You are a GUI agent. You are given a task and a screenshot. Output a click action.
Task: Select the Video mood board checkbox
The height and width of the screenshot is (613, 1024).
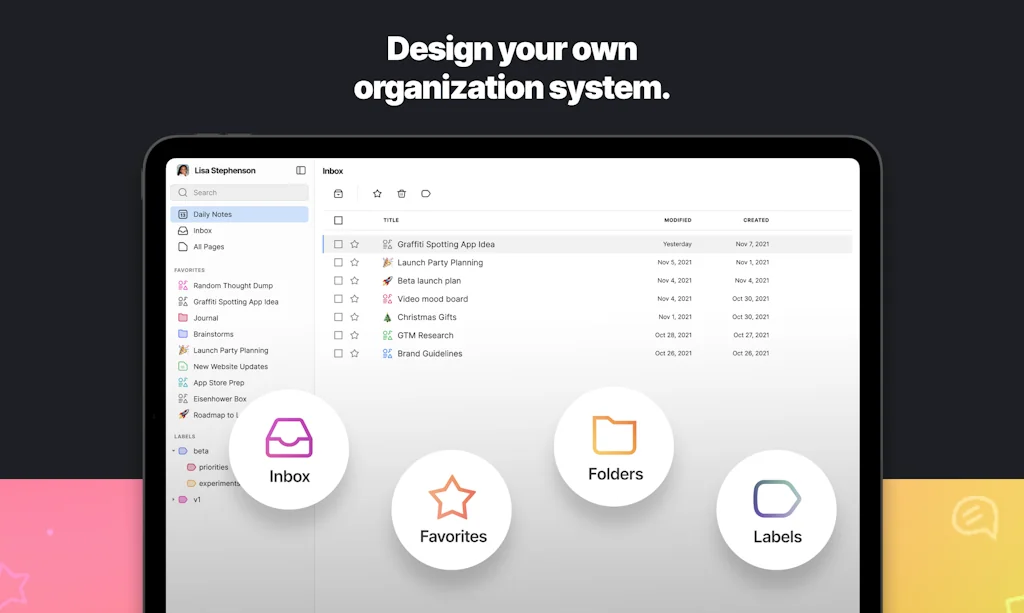(x=338, y=299)
